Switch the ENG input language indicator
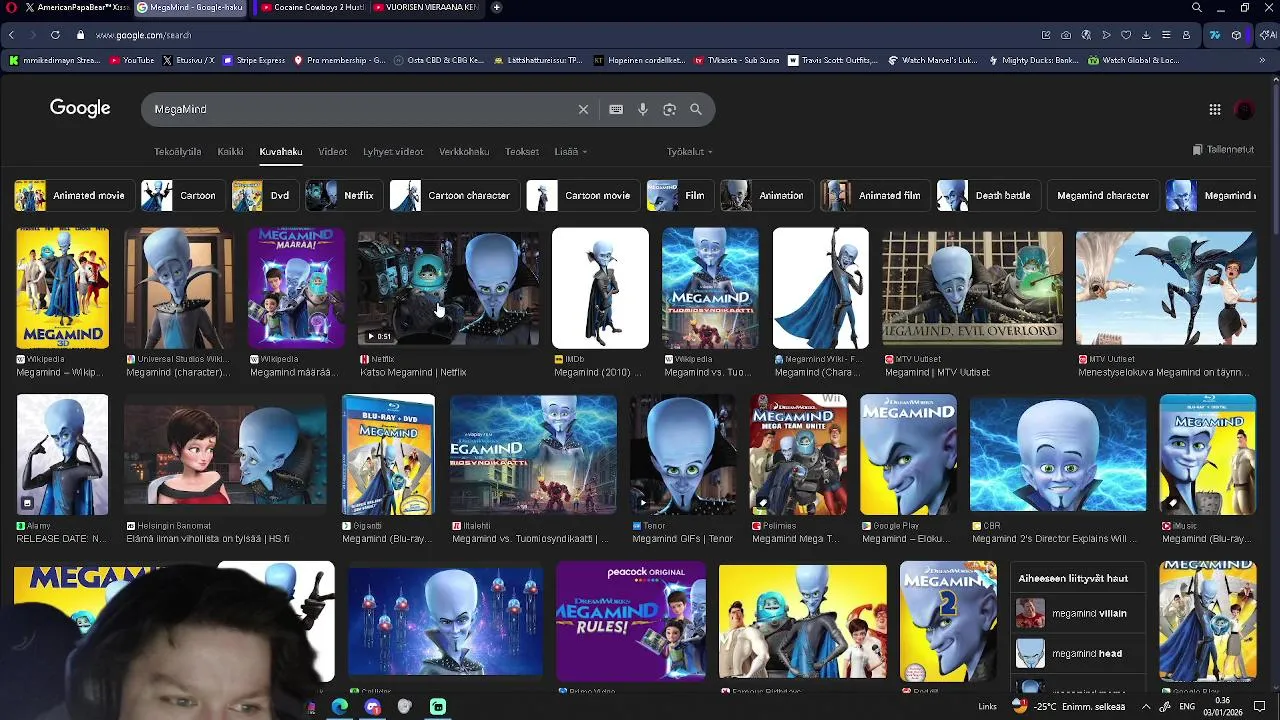Viewport: 1280px width, 720px height. click(x=1187, y=707)
